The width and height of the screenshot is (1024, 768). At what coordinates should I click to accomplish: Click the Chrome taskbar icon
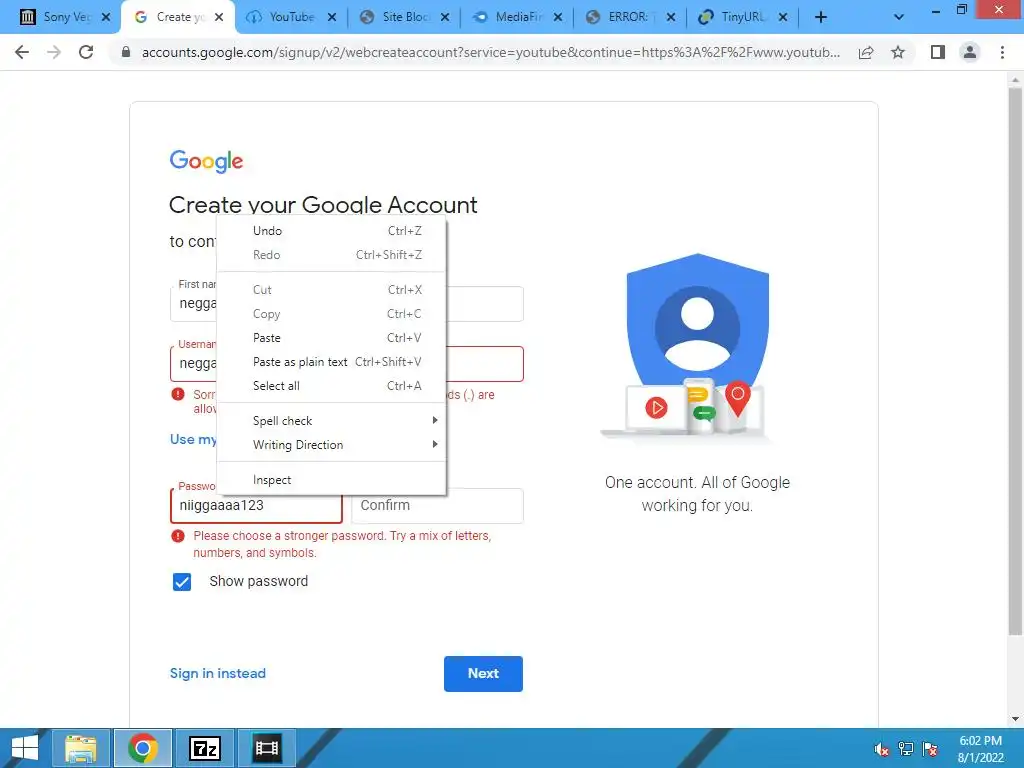pyautogui.click(x=143, y=748)
